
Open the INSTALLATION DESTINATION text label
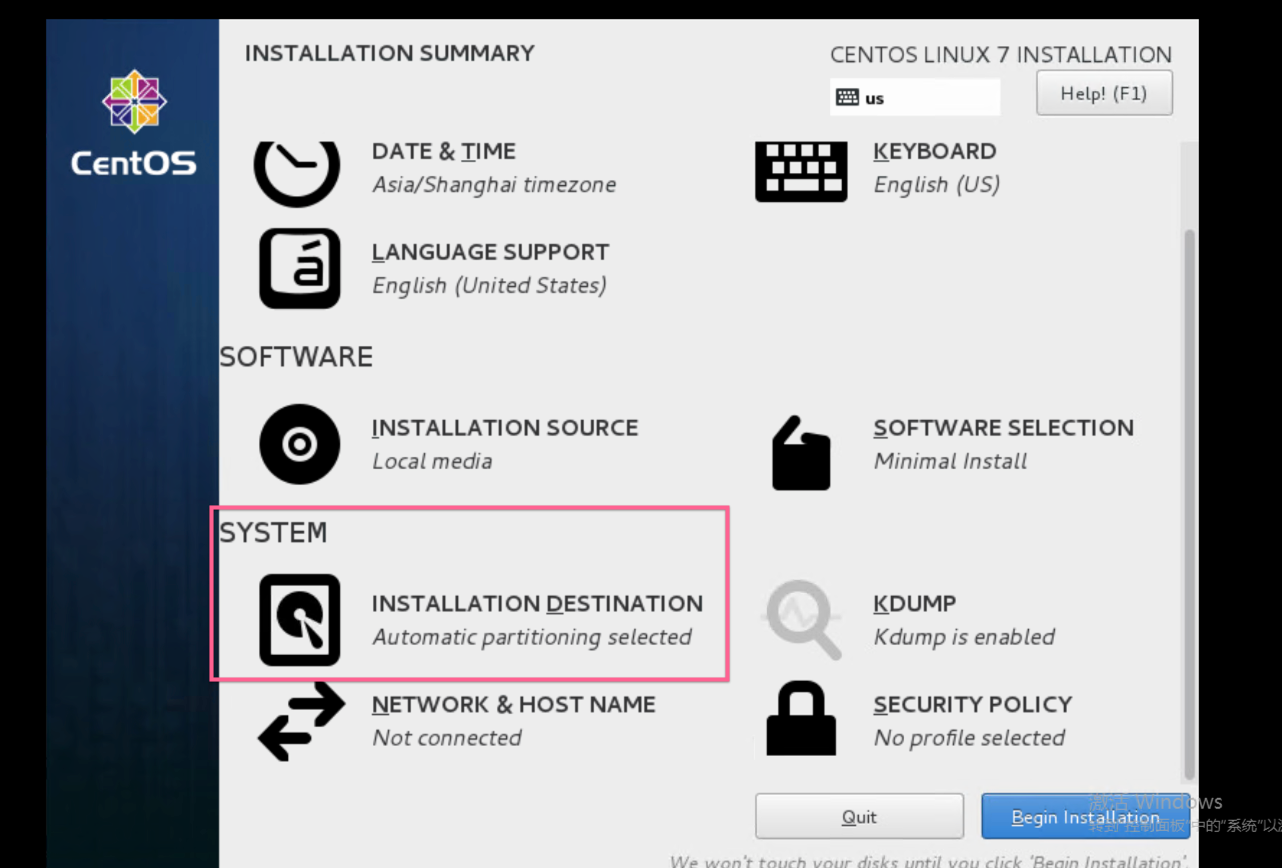[537, 604]
